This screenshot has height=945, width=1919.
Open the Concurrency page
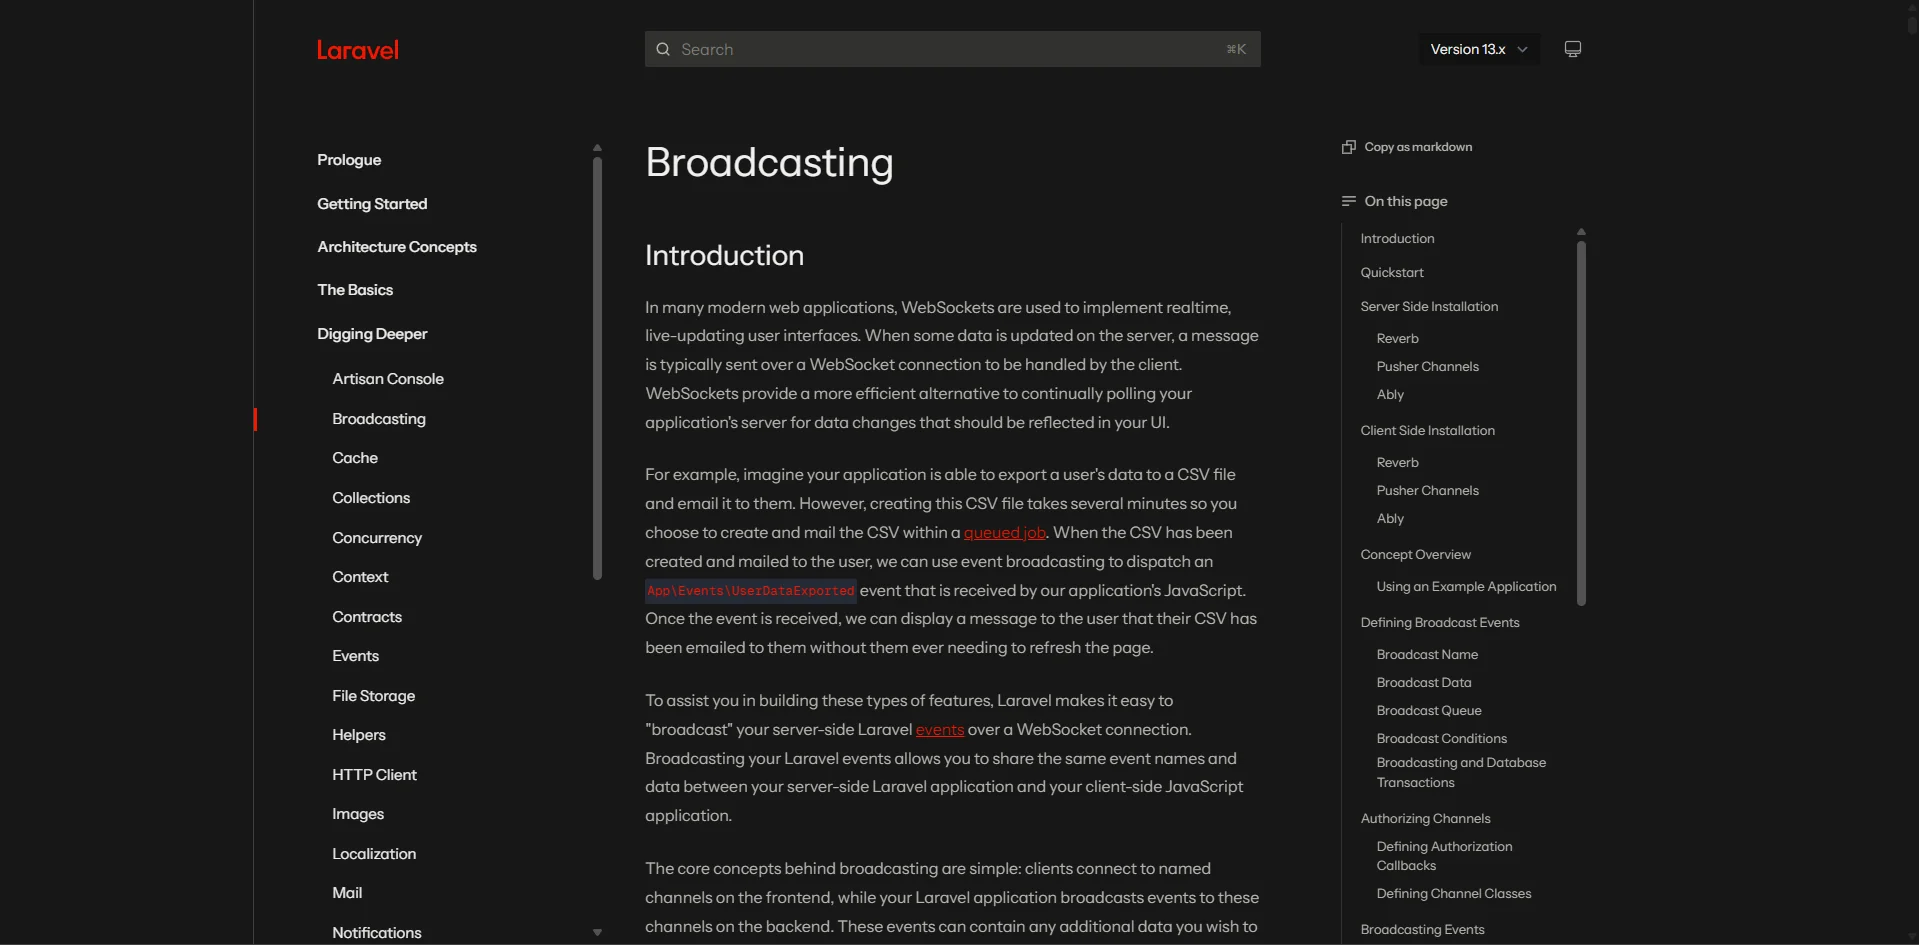point(377,538)
